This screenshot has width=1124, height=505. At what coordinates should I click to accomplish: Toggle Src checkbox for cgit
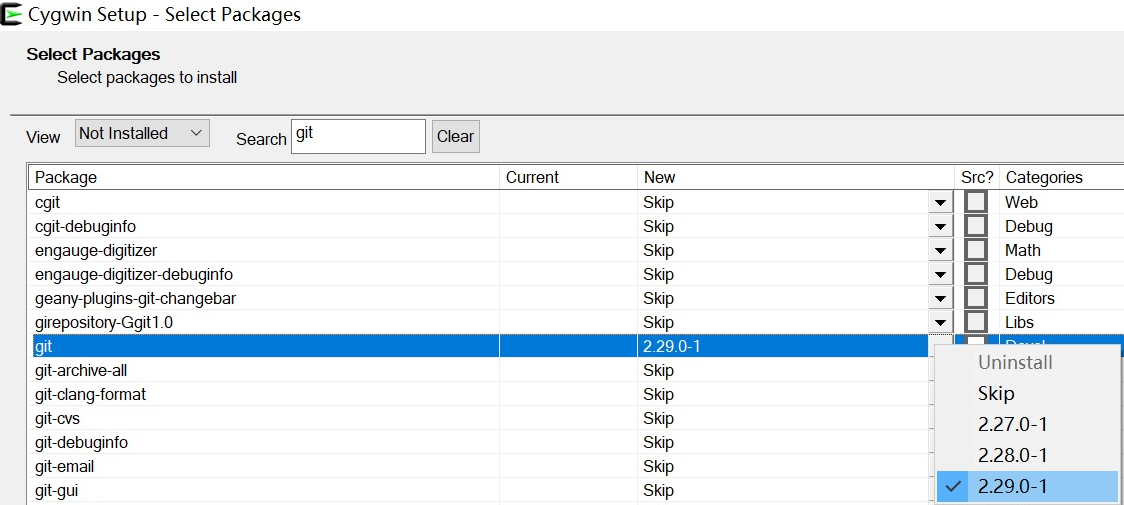[x=976, y=202]
